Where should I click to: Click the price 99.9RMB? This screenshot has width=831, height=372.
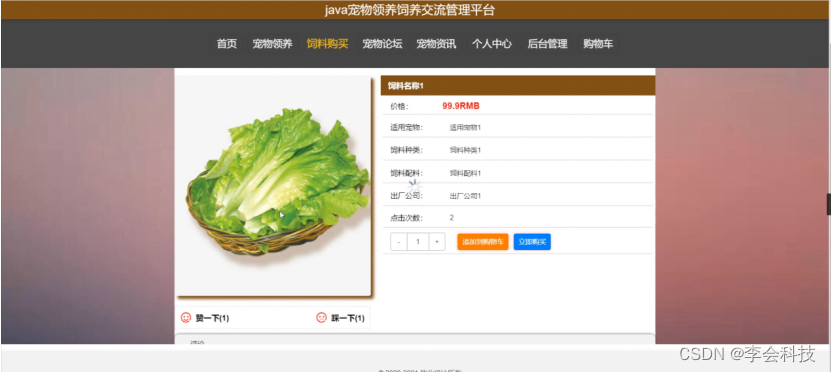pos(461,106)
